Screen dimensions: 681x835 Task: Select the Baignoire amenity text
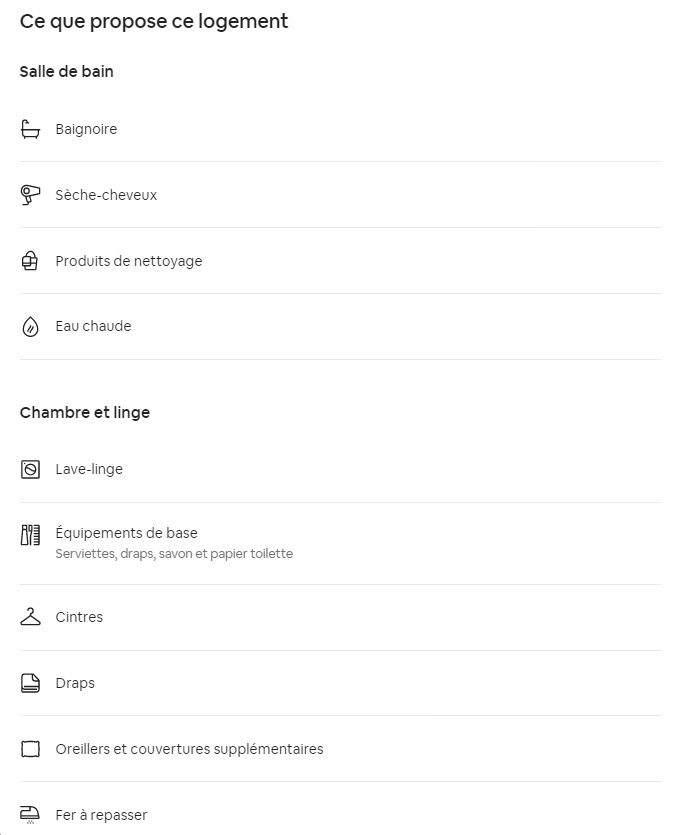[x=86, y=129]
